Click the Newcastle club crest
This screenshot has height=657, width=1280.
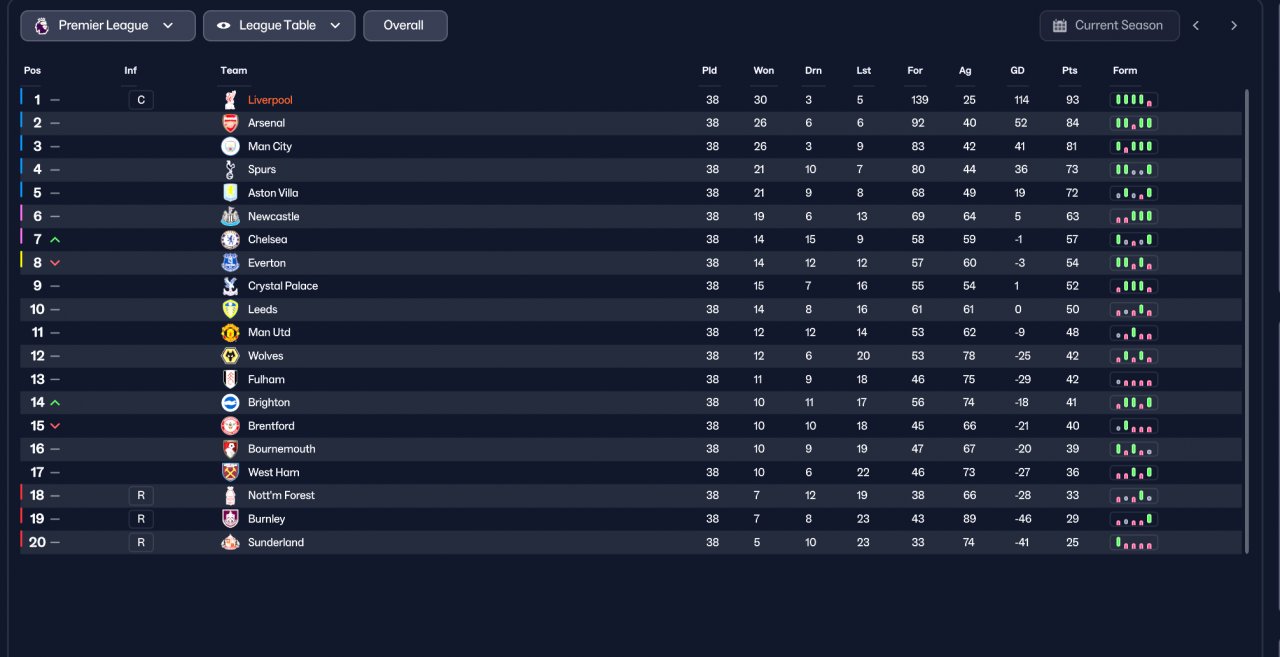(230, 216)
